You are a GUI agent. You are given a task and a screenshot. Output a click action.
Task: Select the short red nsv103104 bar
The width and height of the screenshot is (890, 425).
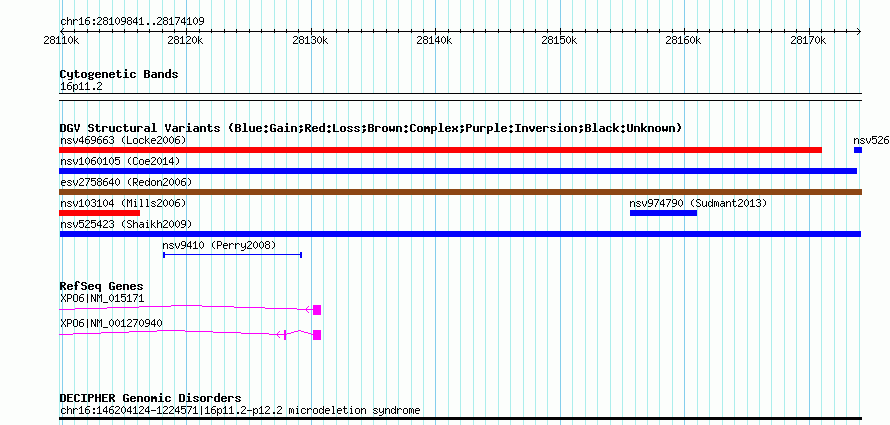click(99, 213)
